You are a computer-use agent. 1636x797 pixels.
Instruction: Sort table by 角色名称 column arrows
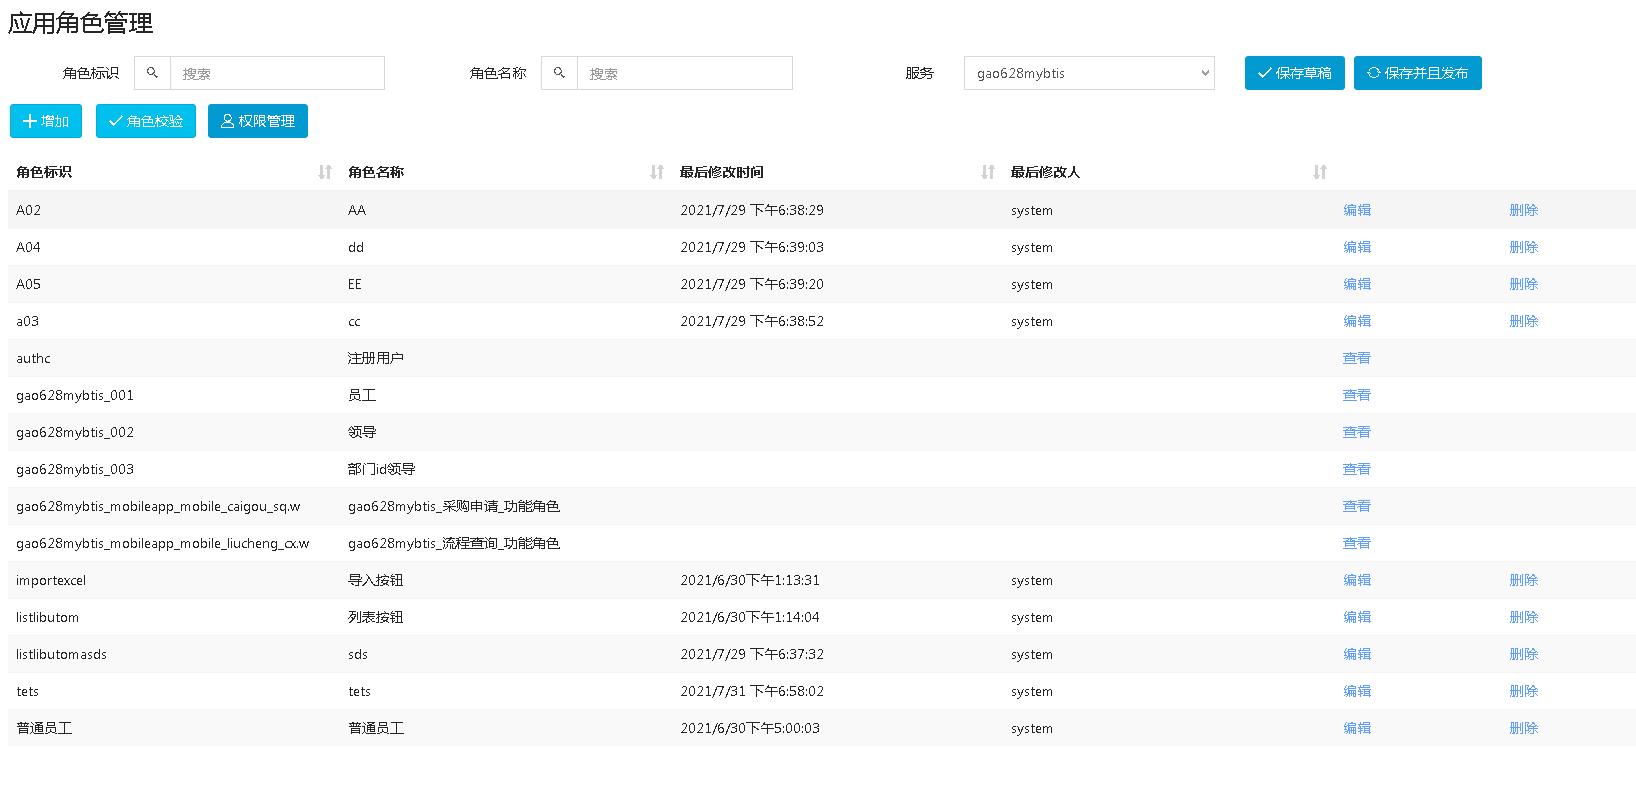pyautogui.click(x=657, y=172)
